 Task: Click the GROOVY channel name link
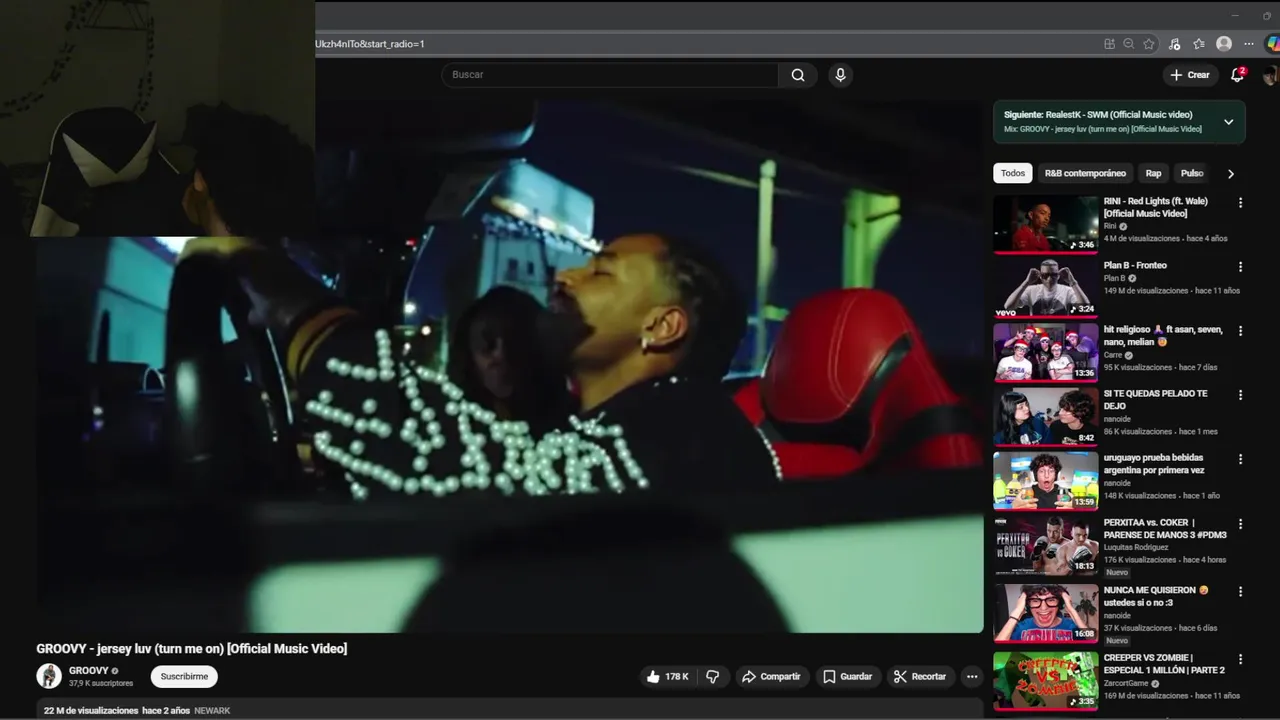[x=88, y=671]
